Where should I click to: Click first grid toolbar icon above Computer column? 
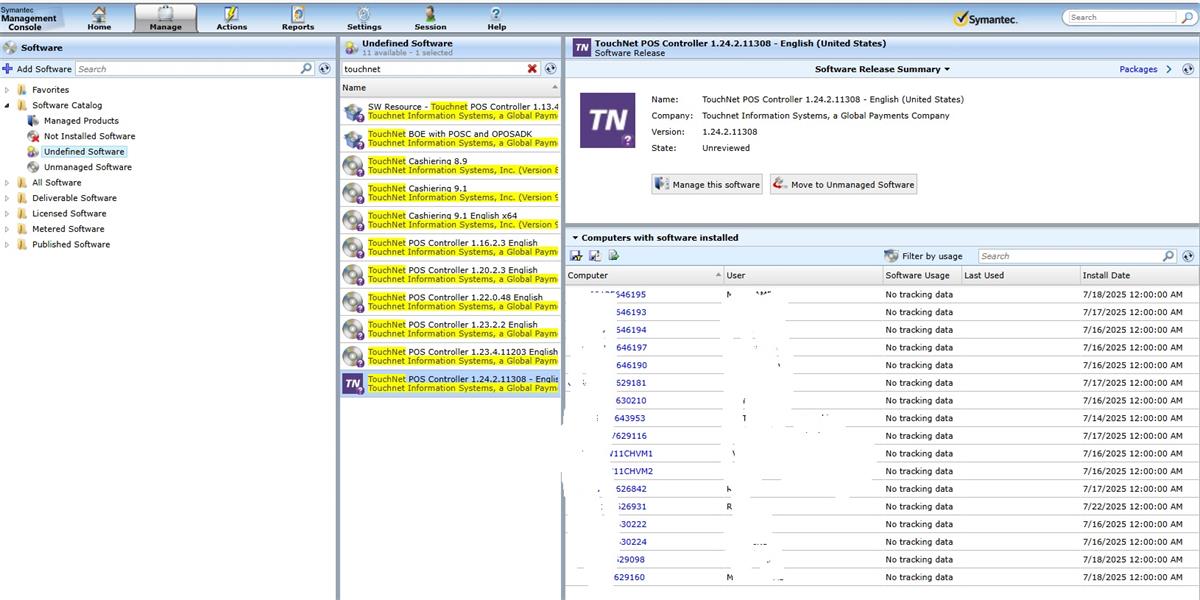pyautogui.click(x=576, y=256)
